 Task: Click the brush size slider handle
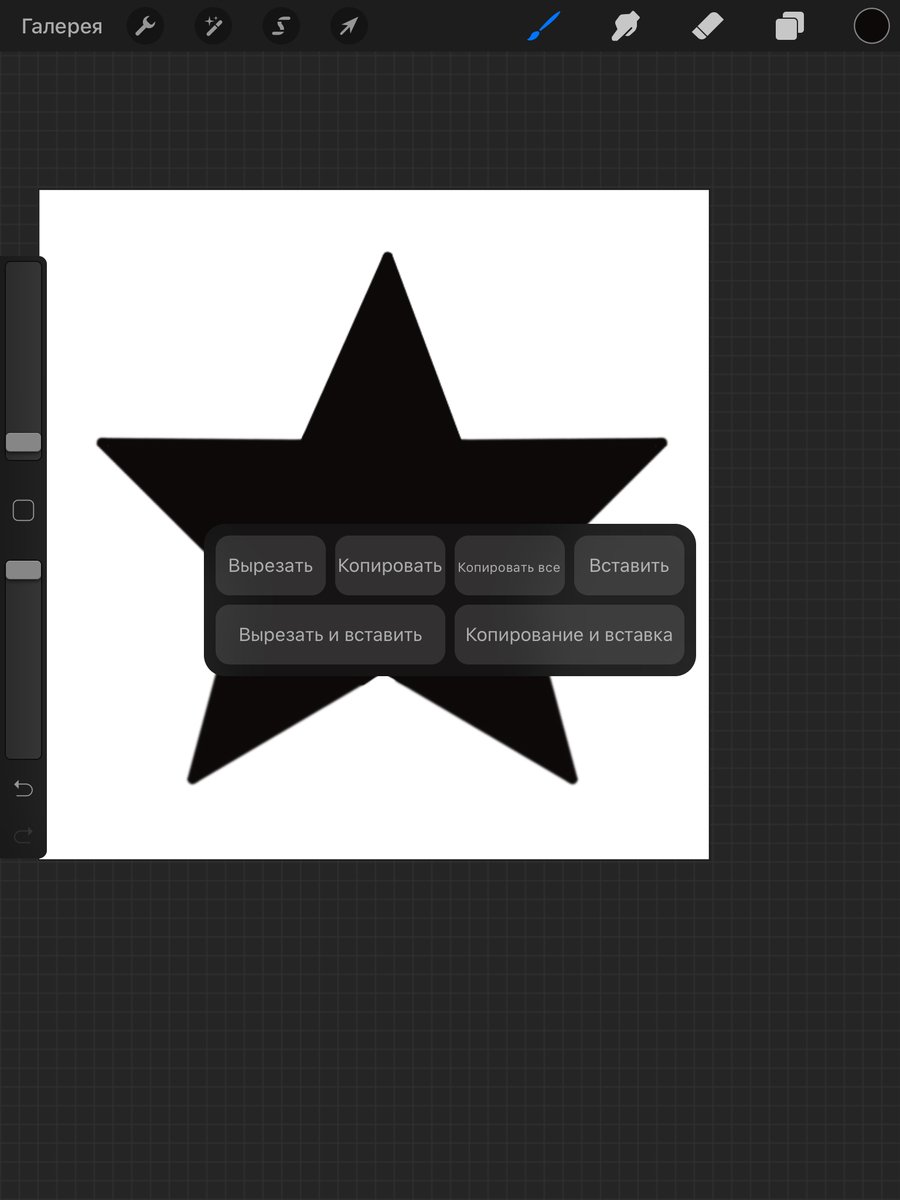tap(24, 442)
